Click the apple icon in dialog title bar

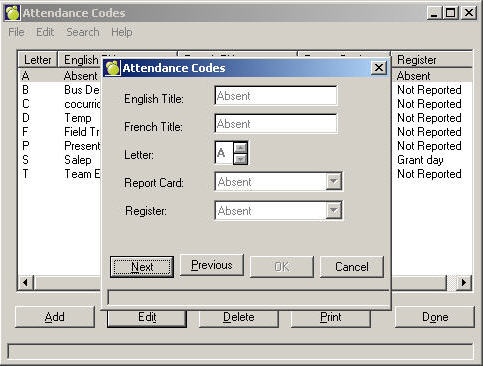click(x=112, y=68)
